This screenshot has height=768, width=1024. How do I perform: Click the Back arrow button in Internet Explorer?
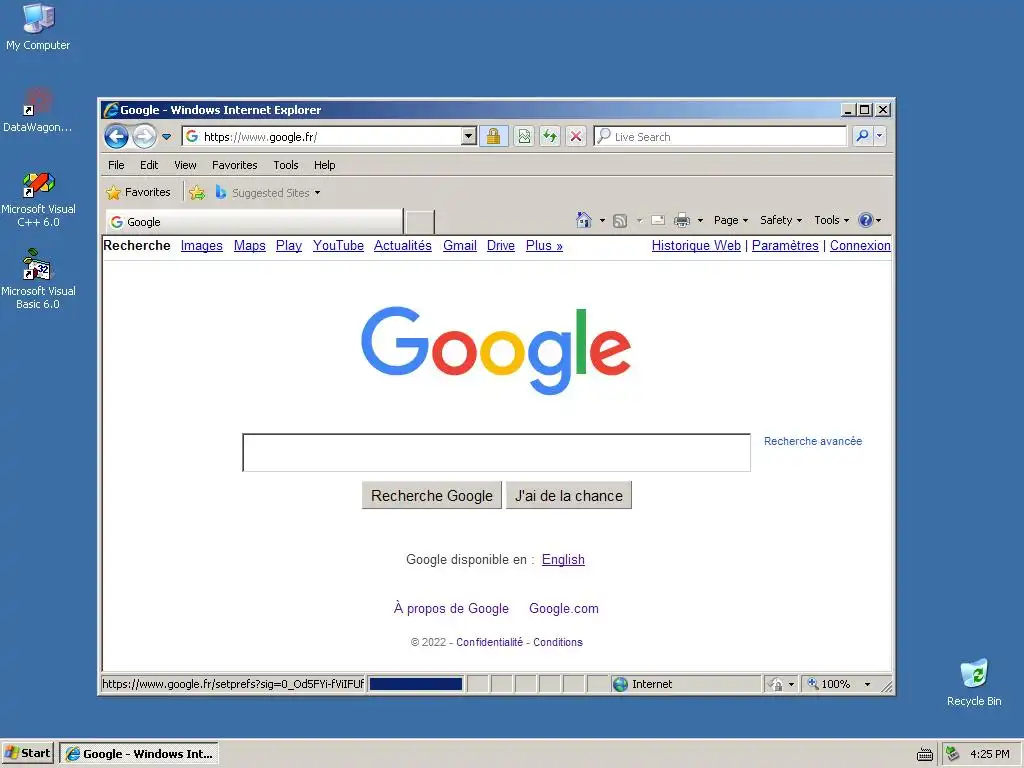[x=117, y=136]
